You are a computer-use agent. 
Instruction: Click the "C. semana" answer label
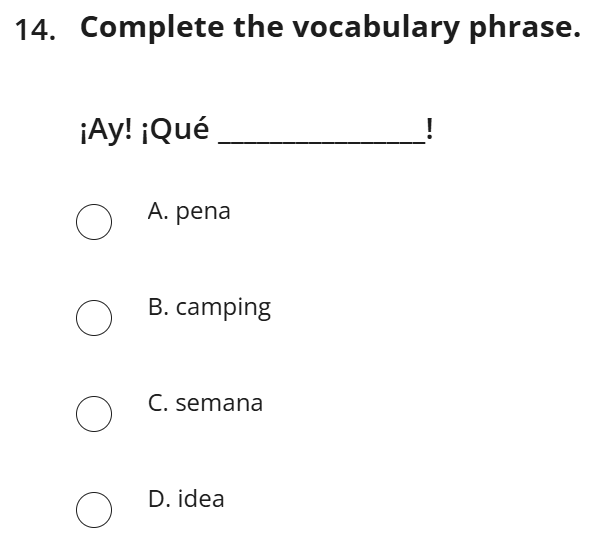tap(205, 403)
